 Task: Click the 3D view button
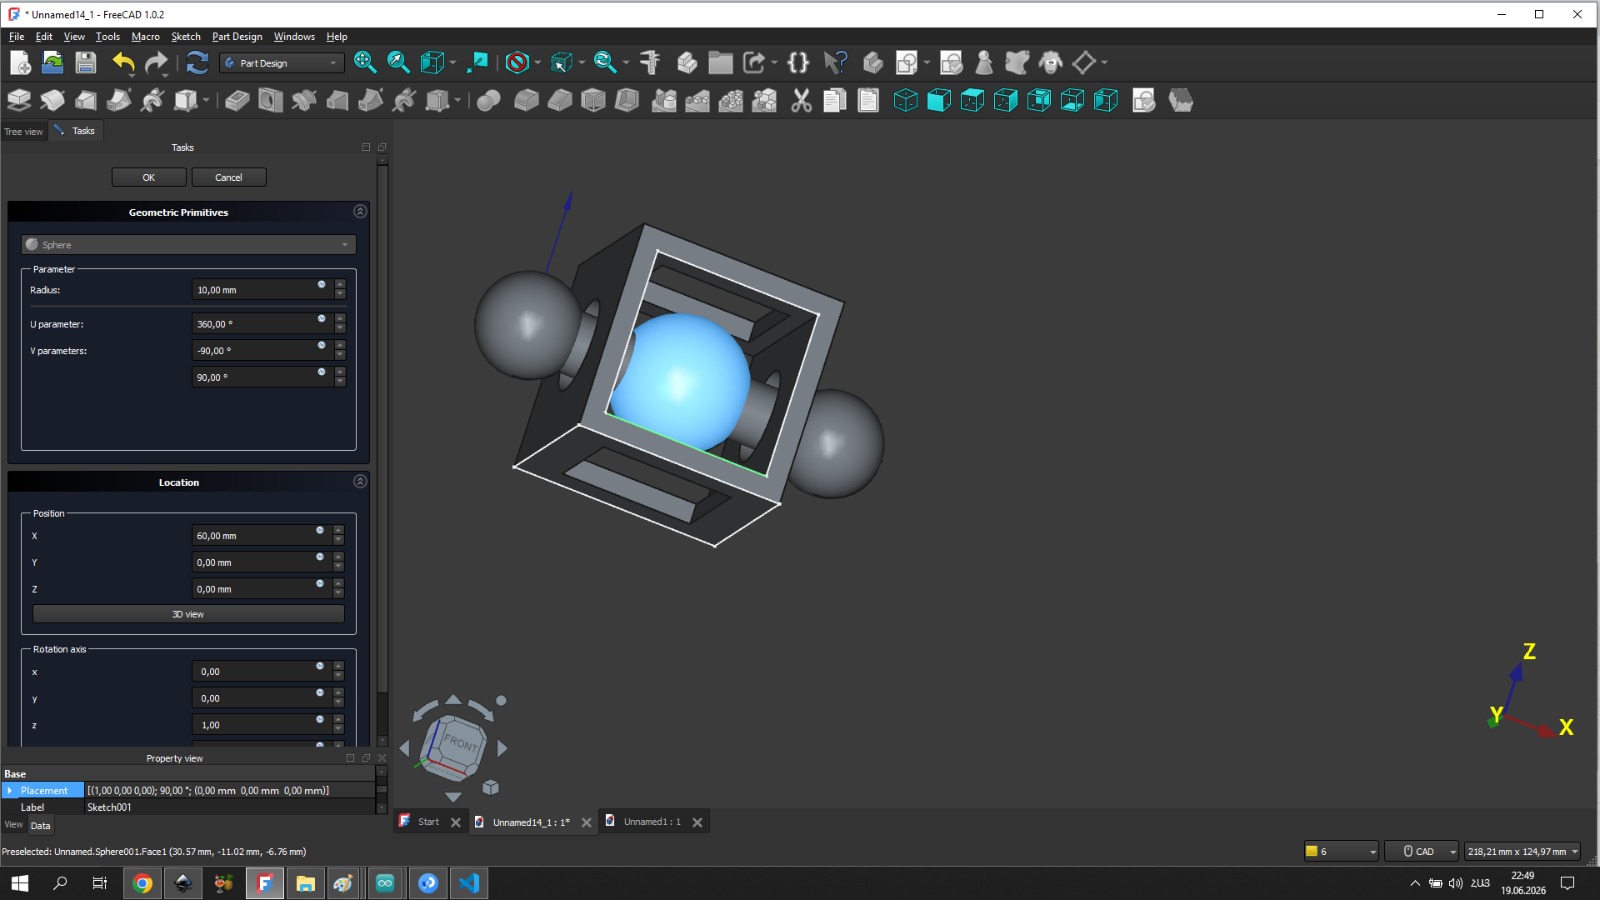[188, 614]
